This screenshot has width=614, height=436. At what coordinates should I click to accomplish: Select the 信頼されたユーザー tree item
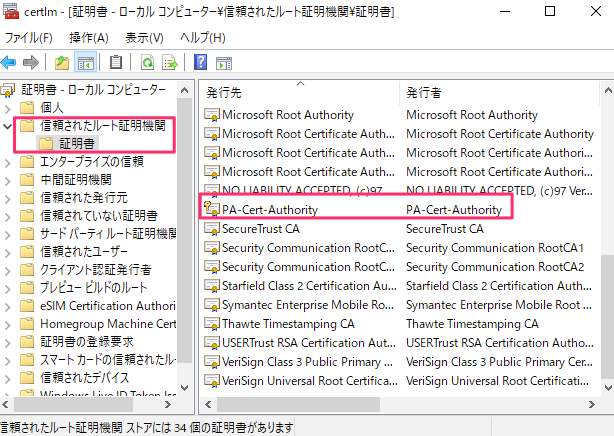pos(84,251)
